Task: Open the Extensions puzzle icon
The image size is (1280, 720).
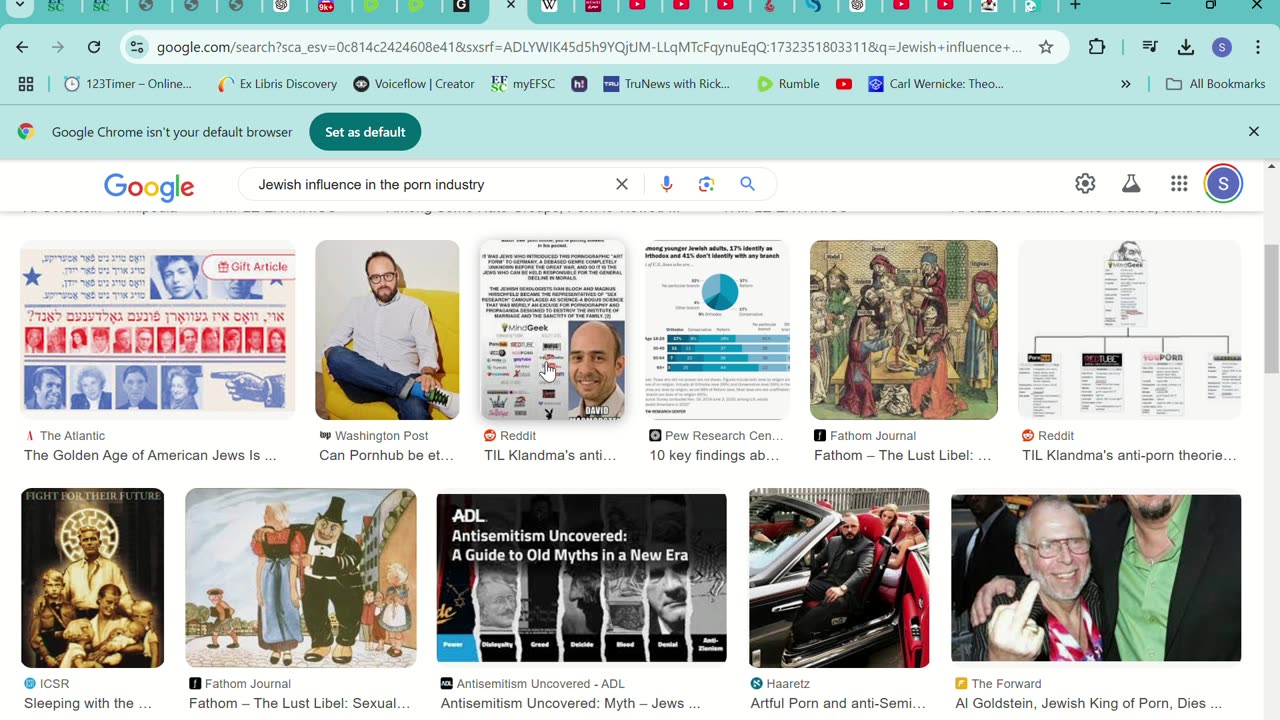Action: click(x=1097, y=47)
